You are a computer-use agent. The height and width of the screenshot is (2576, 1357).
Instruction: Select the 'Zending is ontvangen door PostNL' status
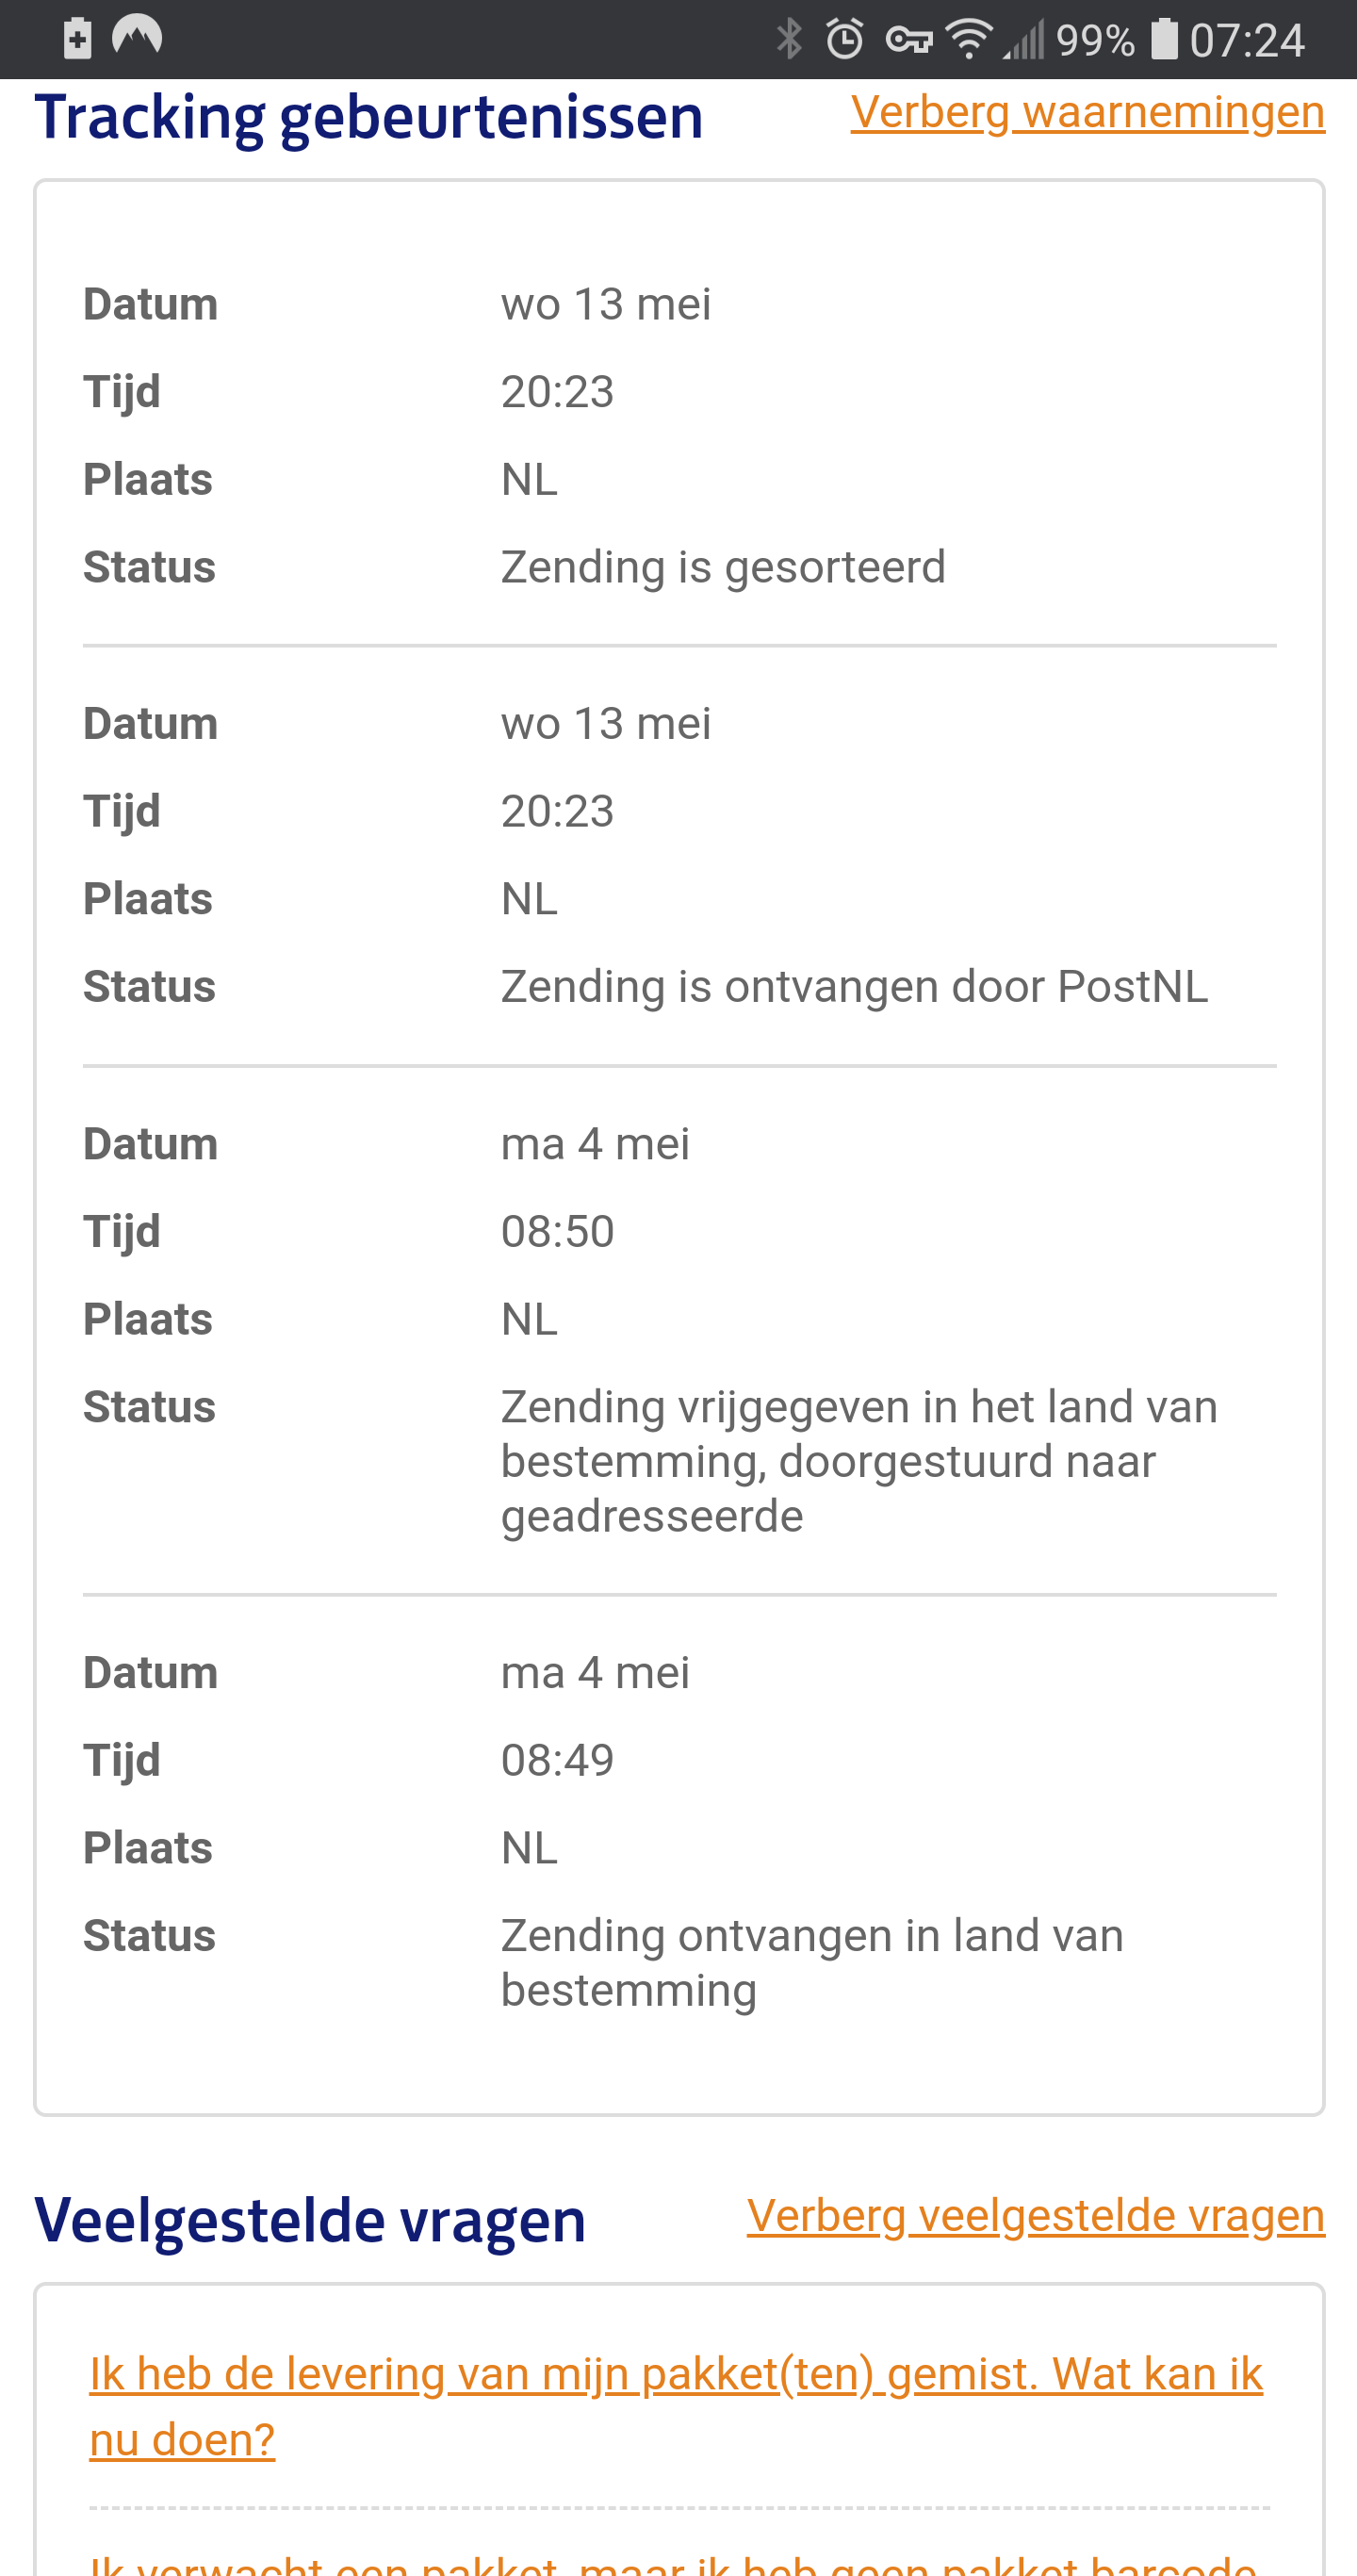point(854,986)
